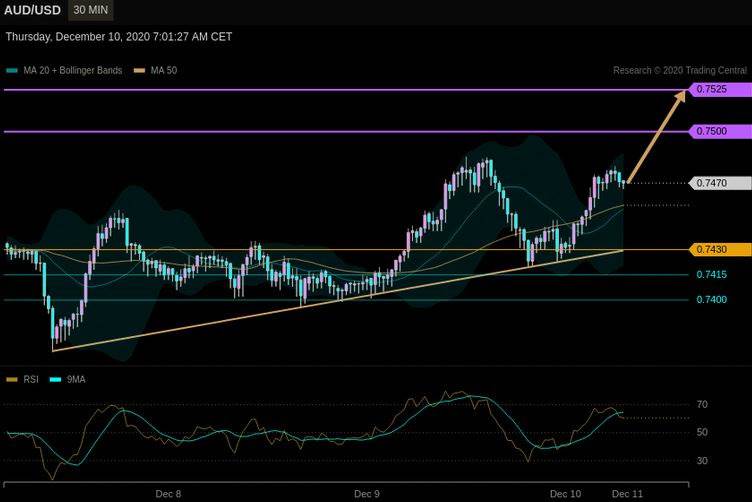
Task: Click the 0.7500 resistance price tag
Action: pyautogui.click(x=720, y=131)
